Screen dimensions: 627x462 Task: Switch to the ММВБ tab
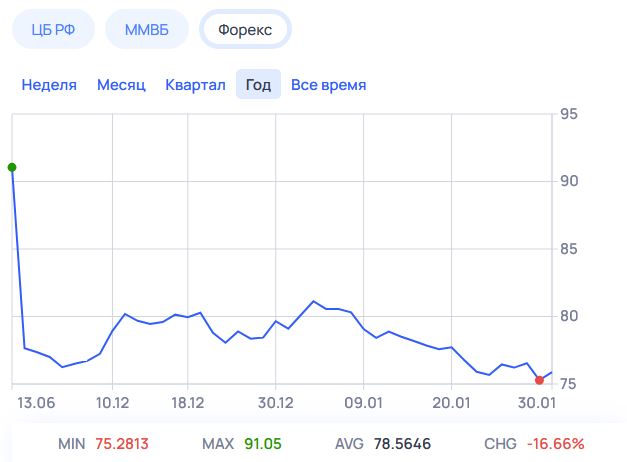click(x=147, y=30)
